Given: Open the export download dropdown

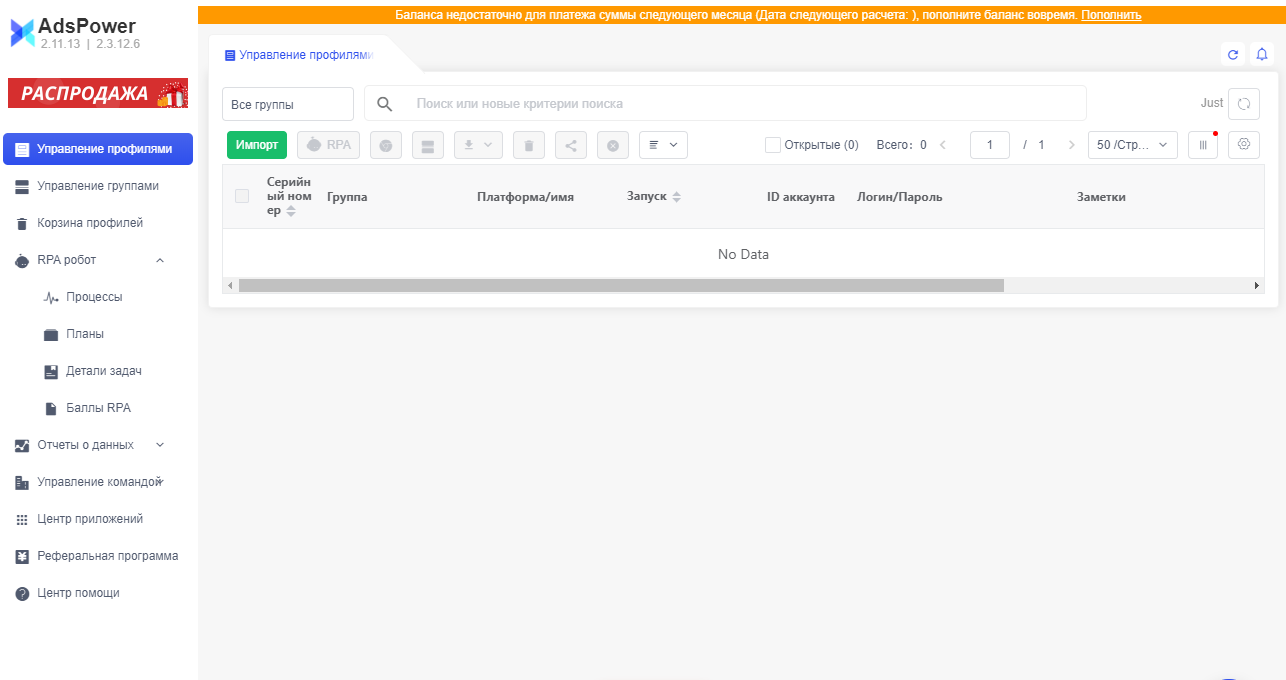Looking at the screenshot, I should click(478, 146).
